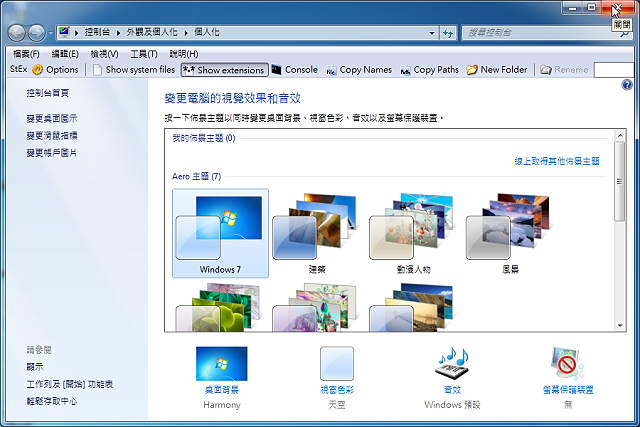The image size is (640, 427).
Task: Open 變更帳戶圖片 link
Action: pyautogui.click(x=52, y=153)
